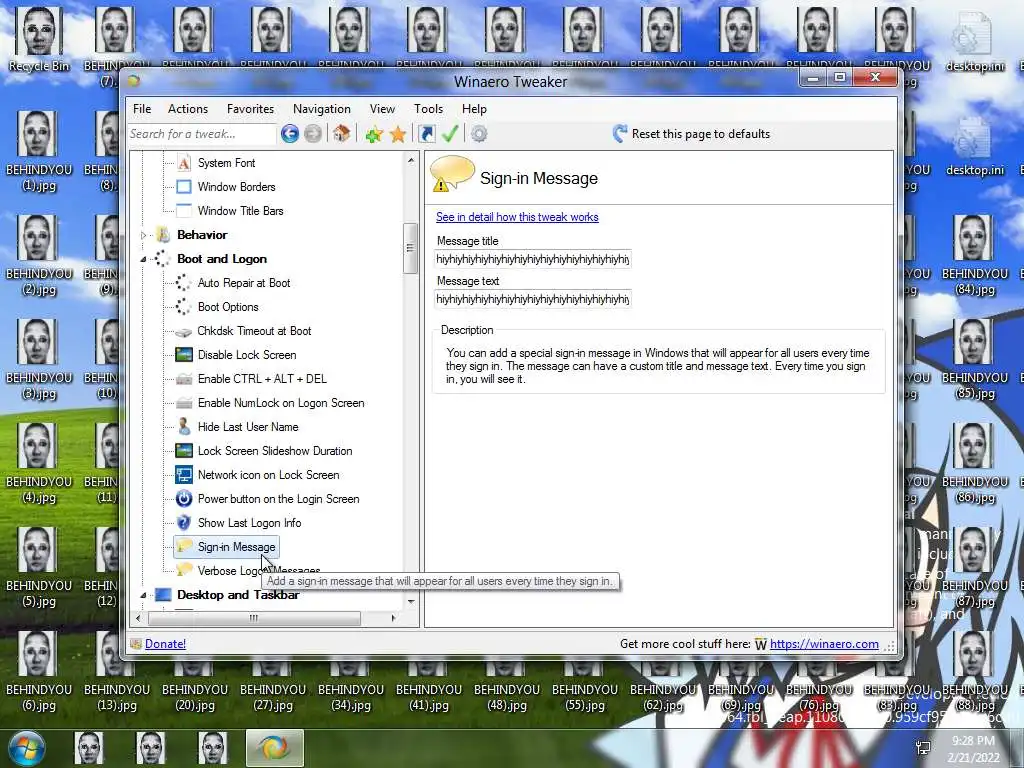This screenshot has height=768, width=1024.
Task: Click the green checkmark toolbar icon
Action: [x=450, y=134]
